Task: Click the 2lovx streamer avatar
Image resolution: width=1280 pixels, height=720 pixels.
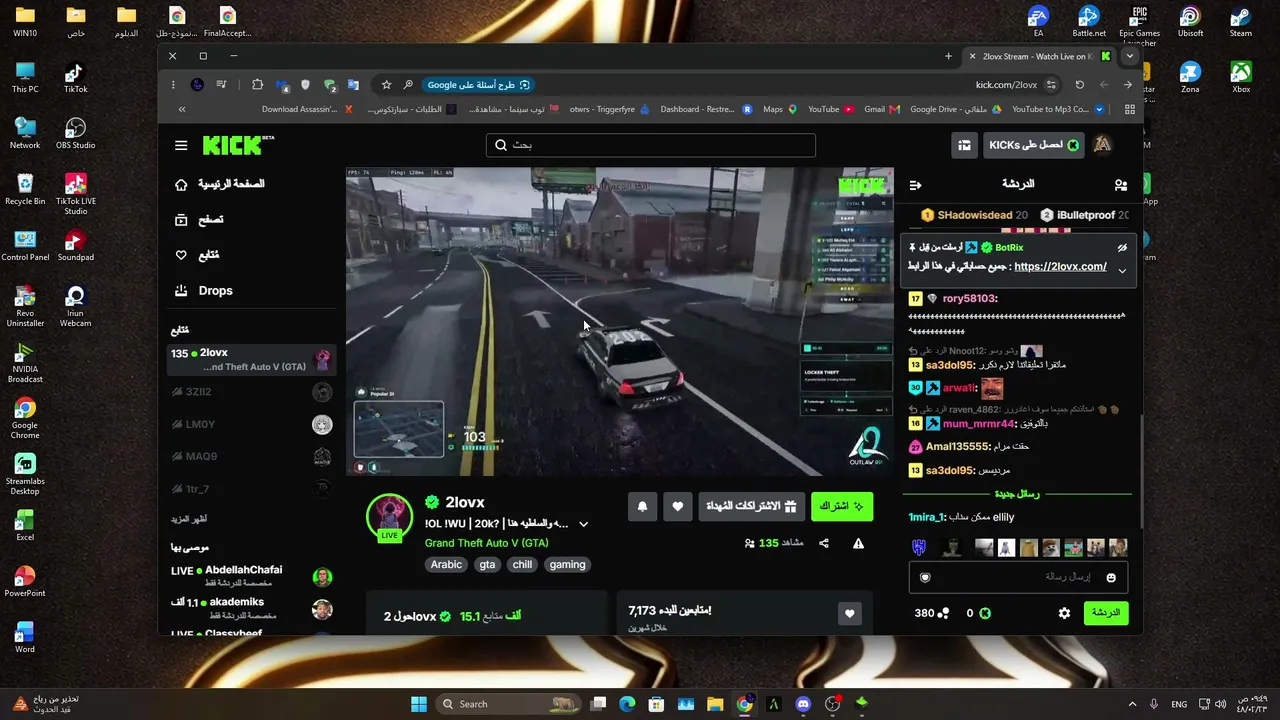Action: click(389, 517)
